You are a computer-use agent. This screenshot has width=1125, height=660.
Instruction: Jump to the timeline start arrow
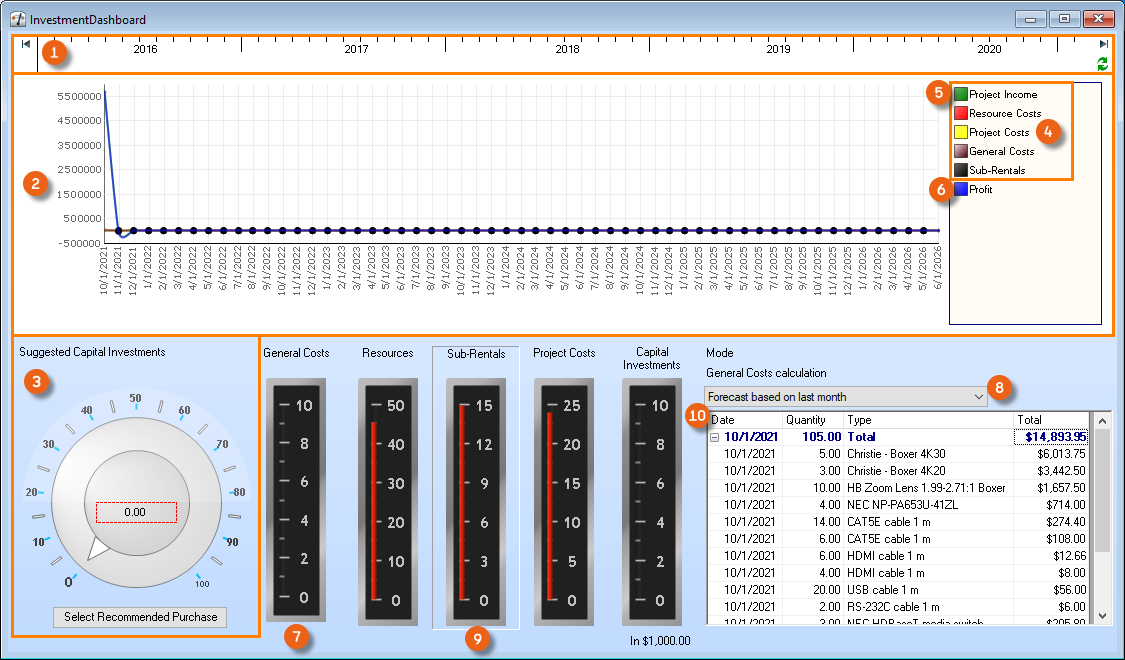click(25, 44)
